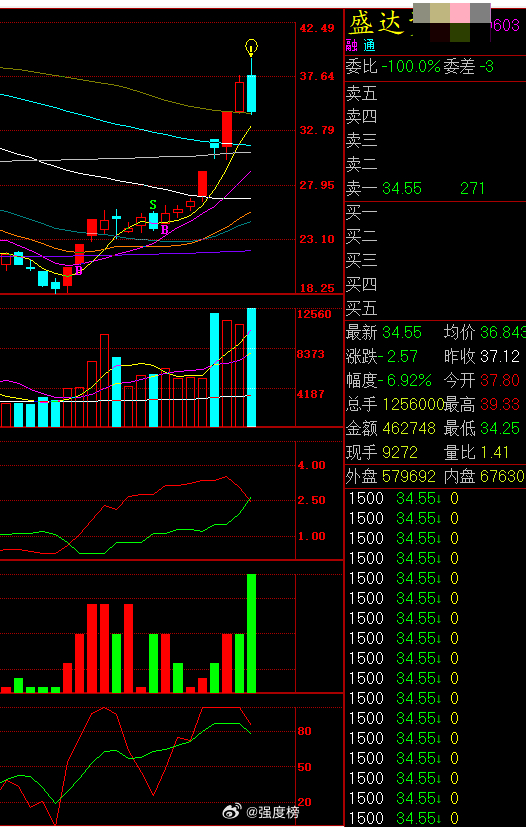Select the latest cyan candlestick on the chart
The height and width of the screenshot is (827, 526).
point(252,93)
